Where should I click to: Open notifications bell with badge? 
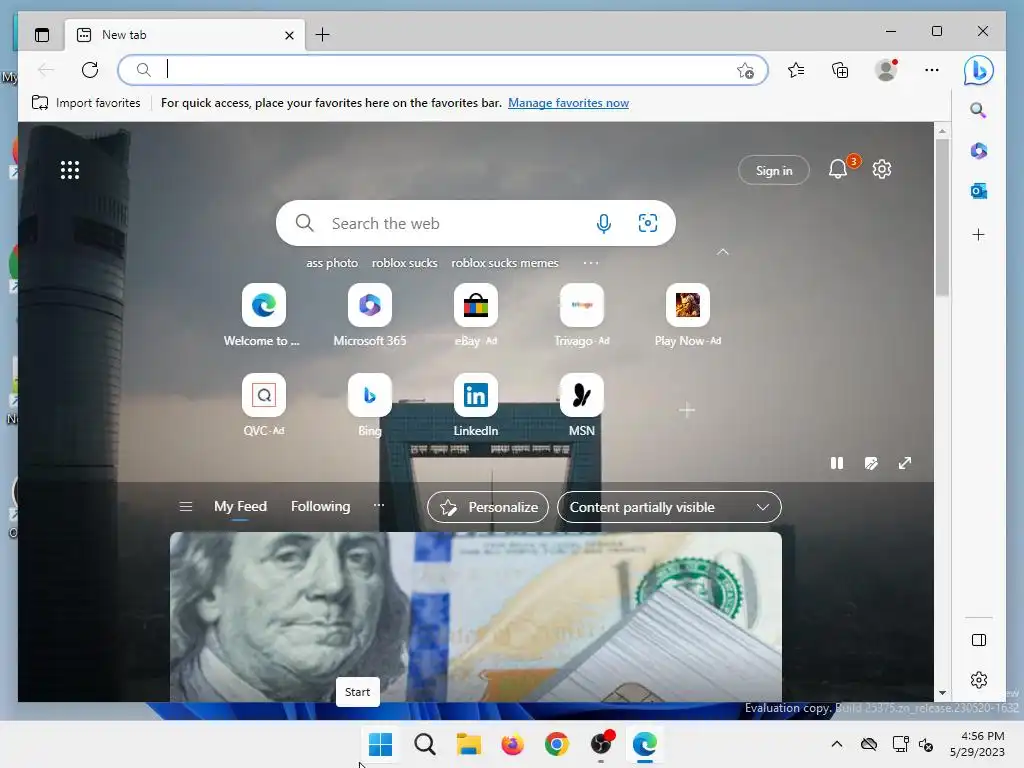point(839,169)
